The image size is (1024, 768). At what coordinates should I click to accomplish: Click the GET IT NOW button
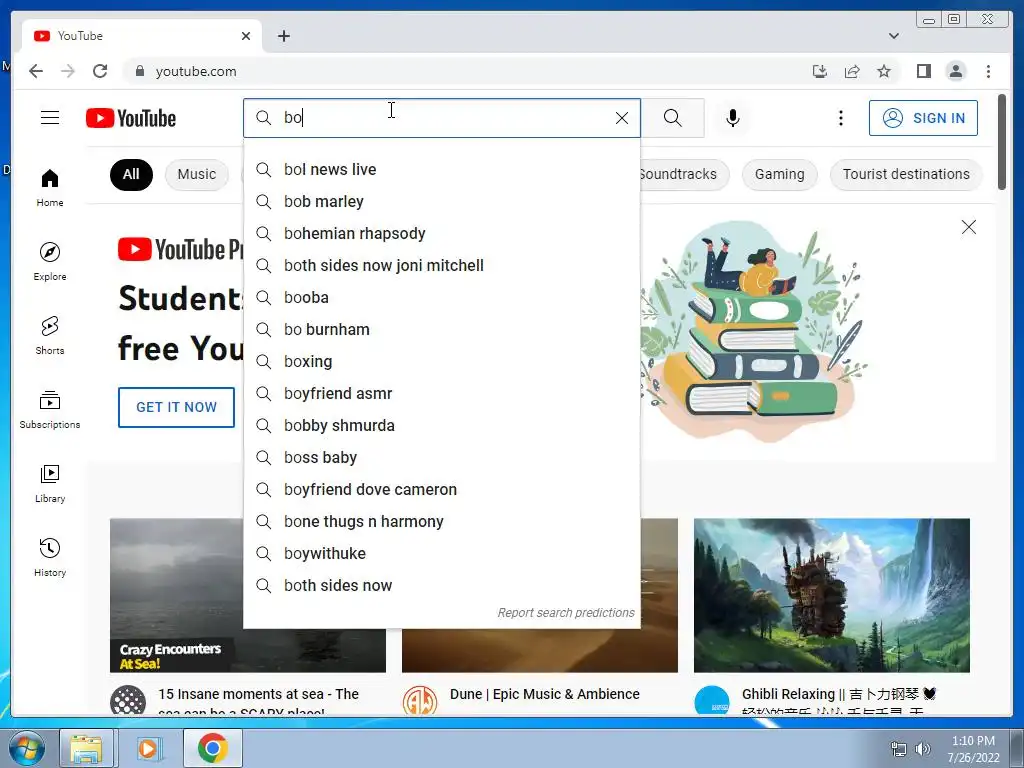coord(176,408)
